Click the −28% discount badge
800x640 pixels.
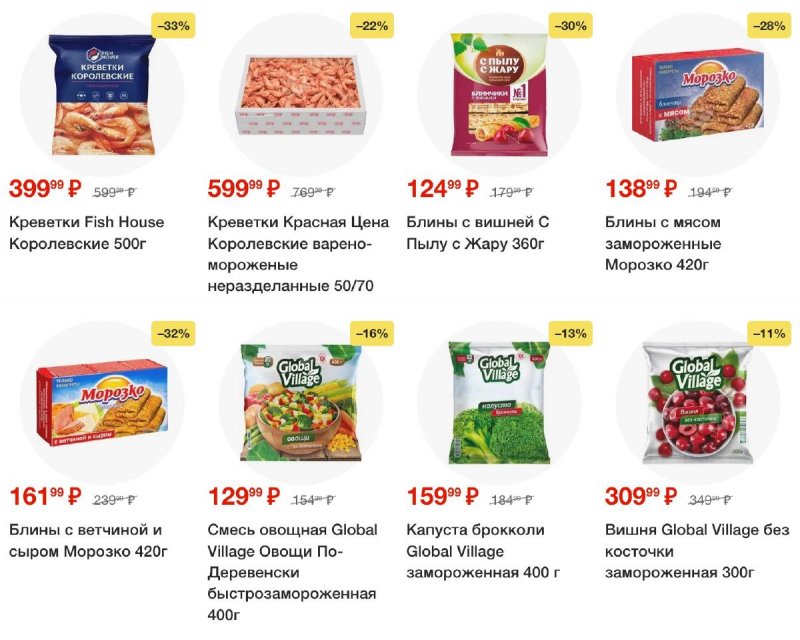point(769,26)
